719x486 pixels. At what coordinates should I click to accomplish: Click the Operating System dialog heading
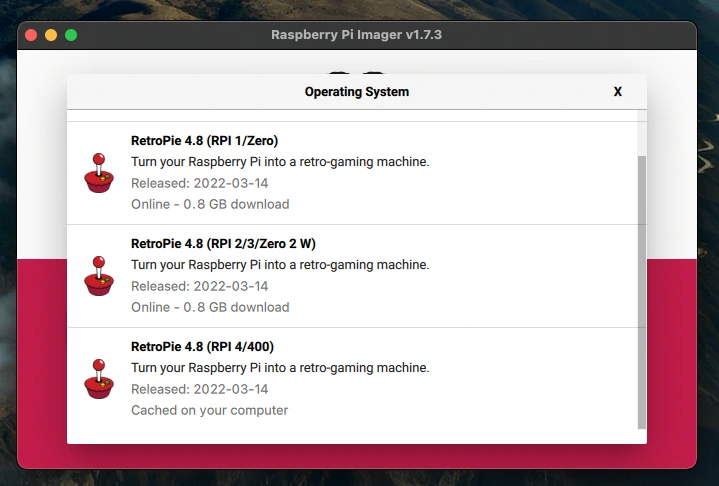[x=357, y=92]
